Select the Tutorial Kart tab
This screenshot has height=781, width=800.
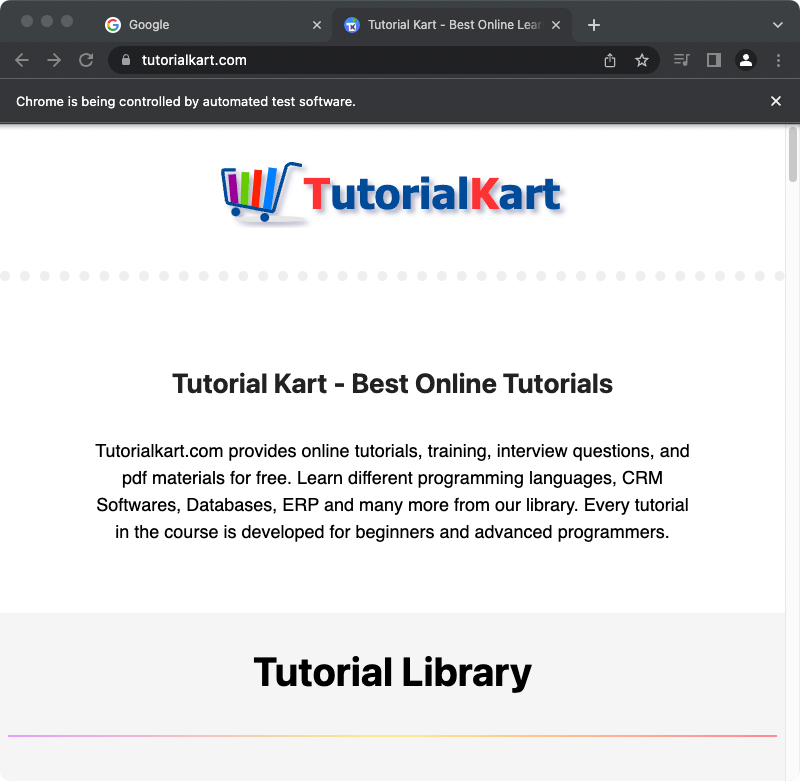450,24
